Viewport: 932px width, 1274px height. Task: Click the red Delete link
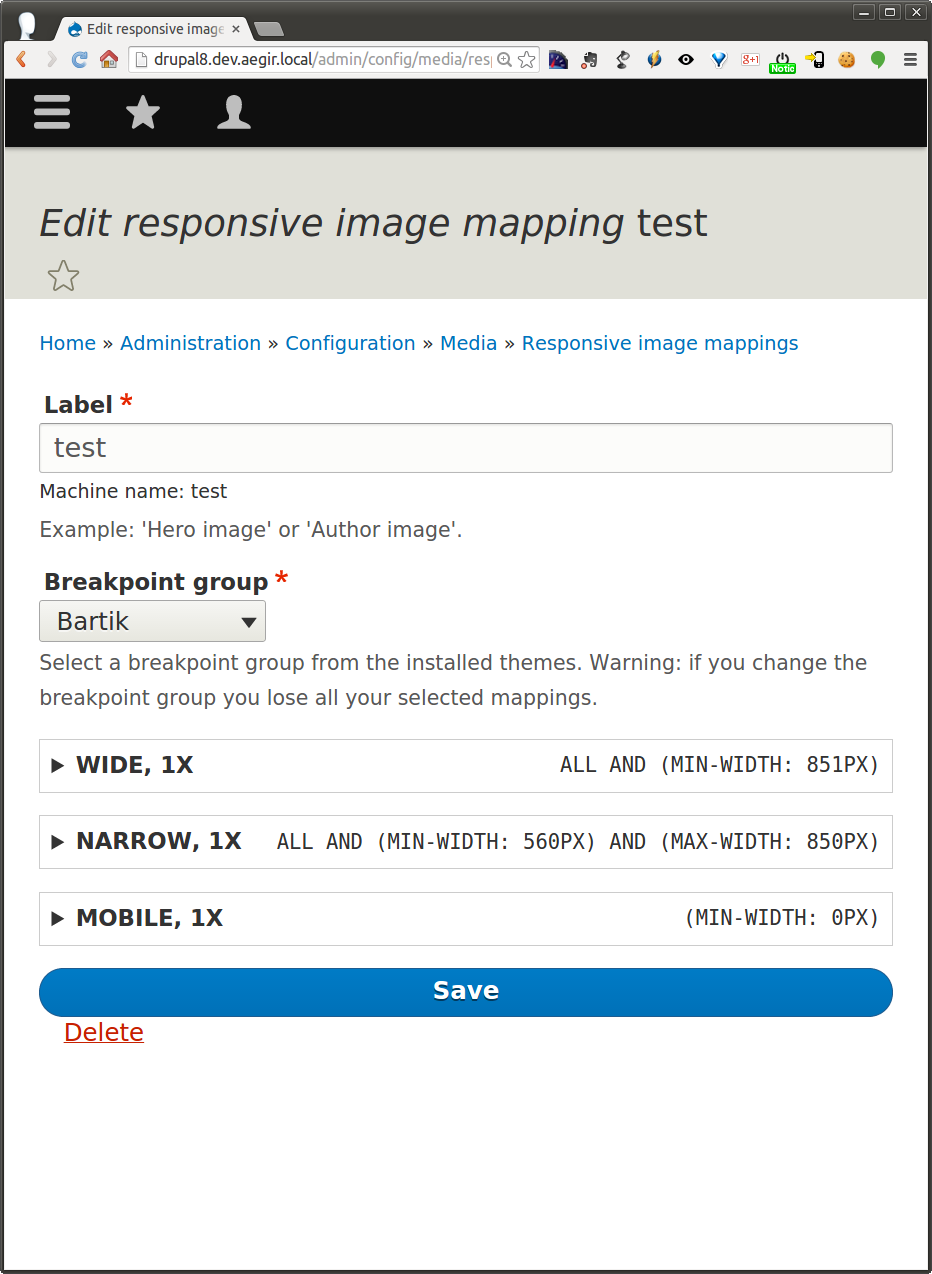(x=104, y=1033)
